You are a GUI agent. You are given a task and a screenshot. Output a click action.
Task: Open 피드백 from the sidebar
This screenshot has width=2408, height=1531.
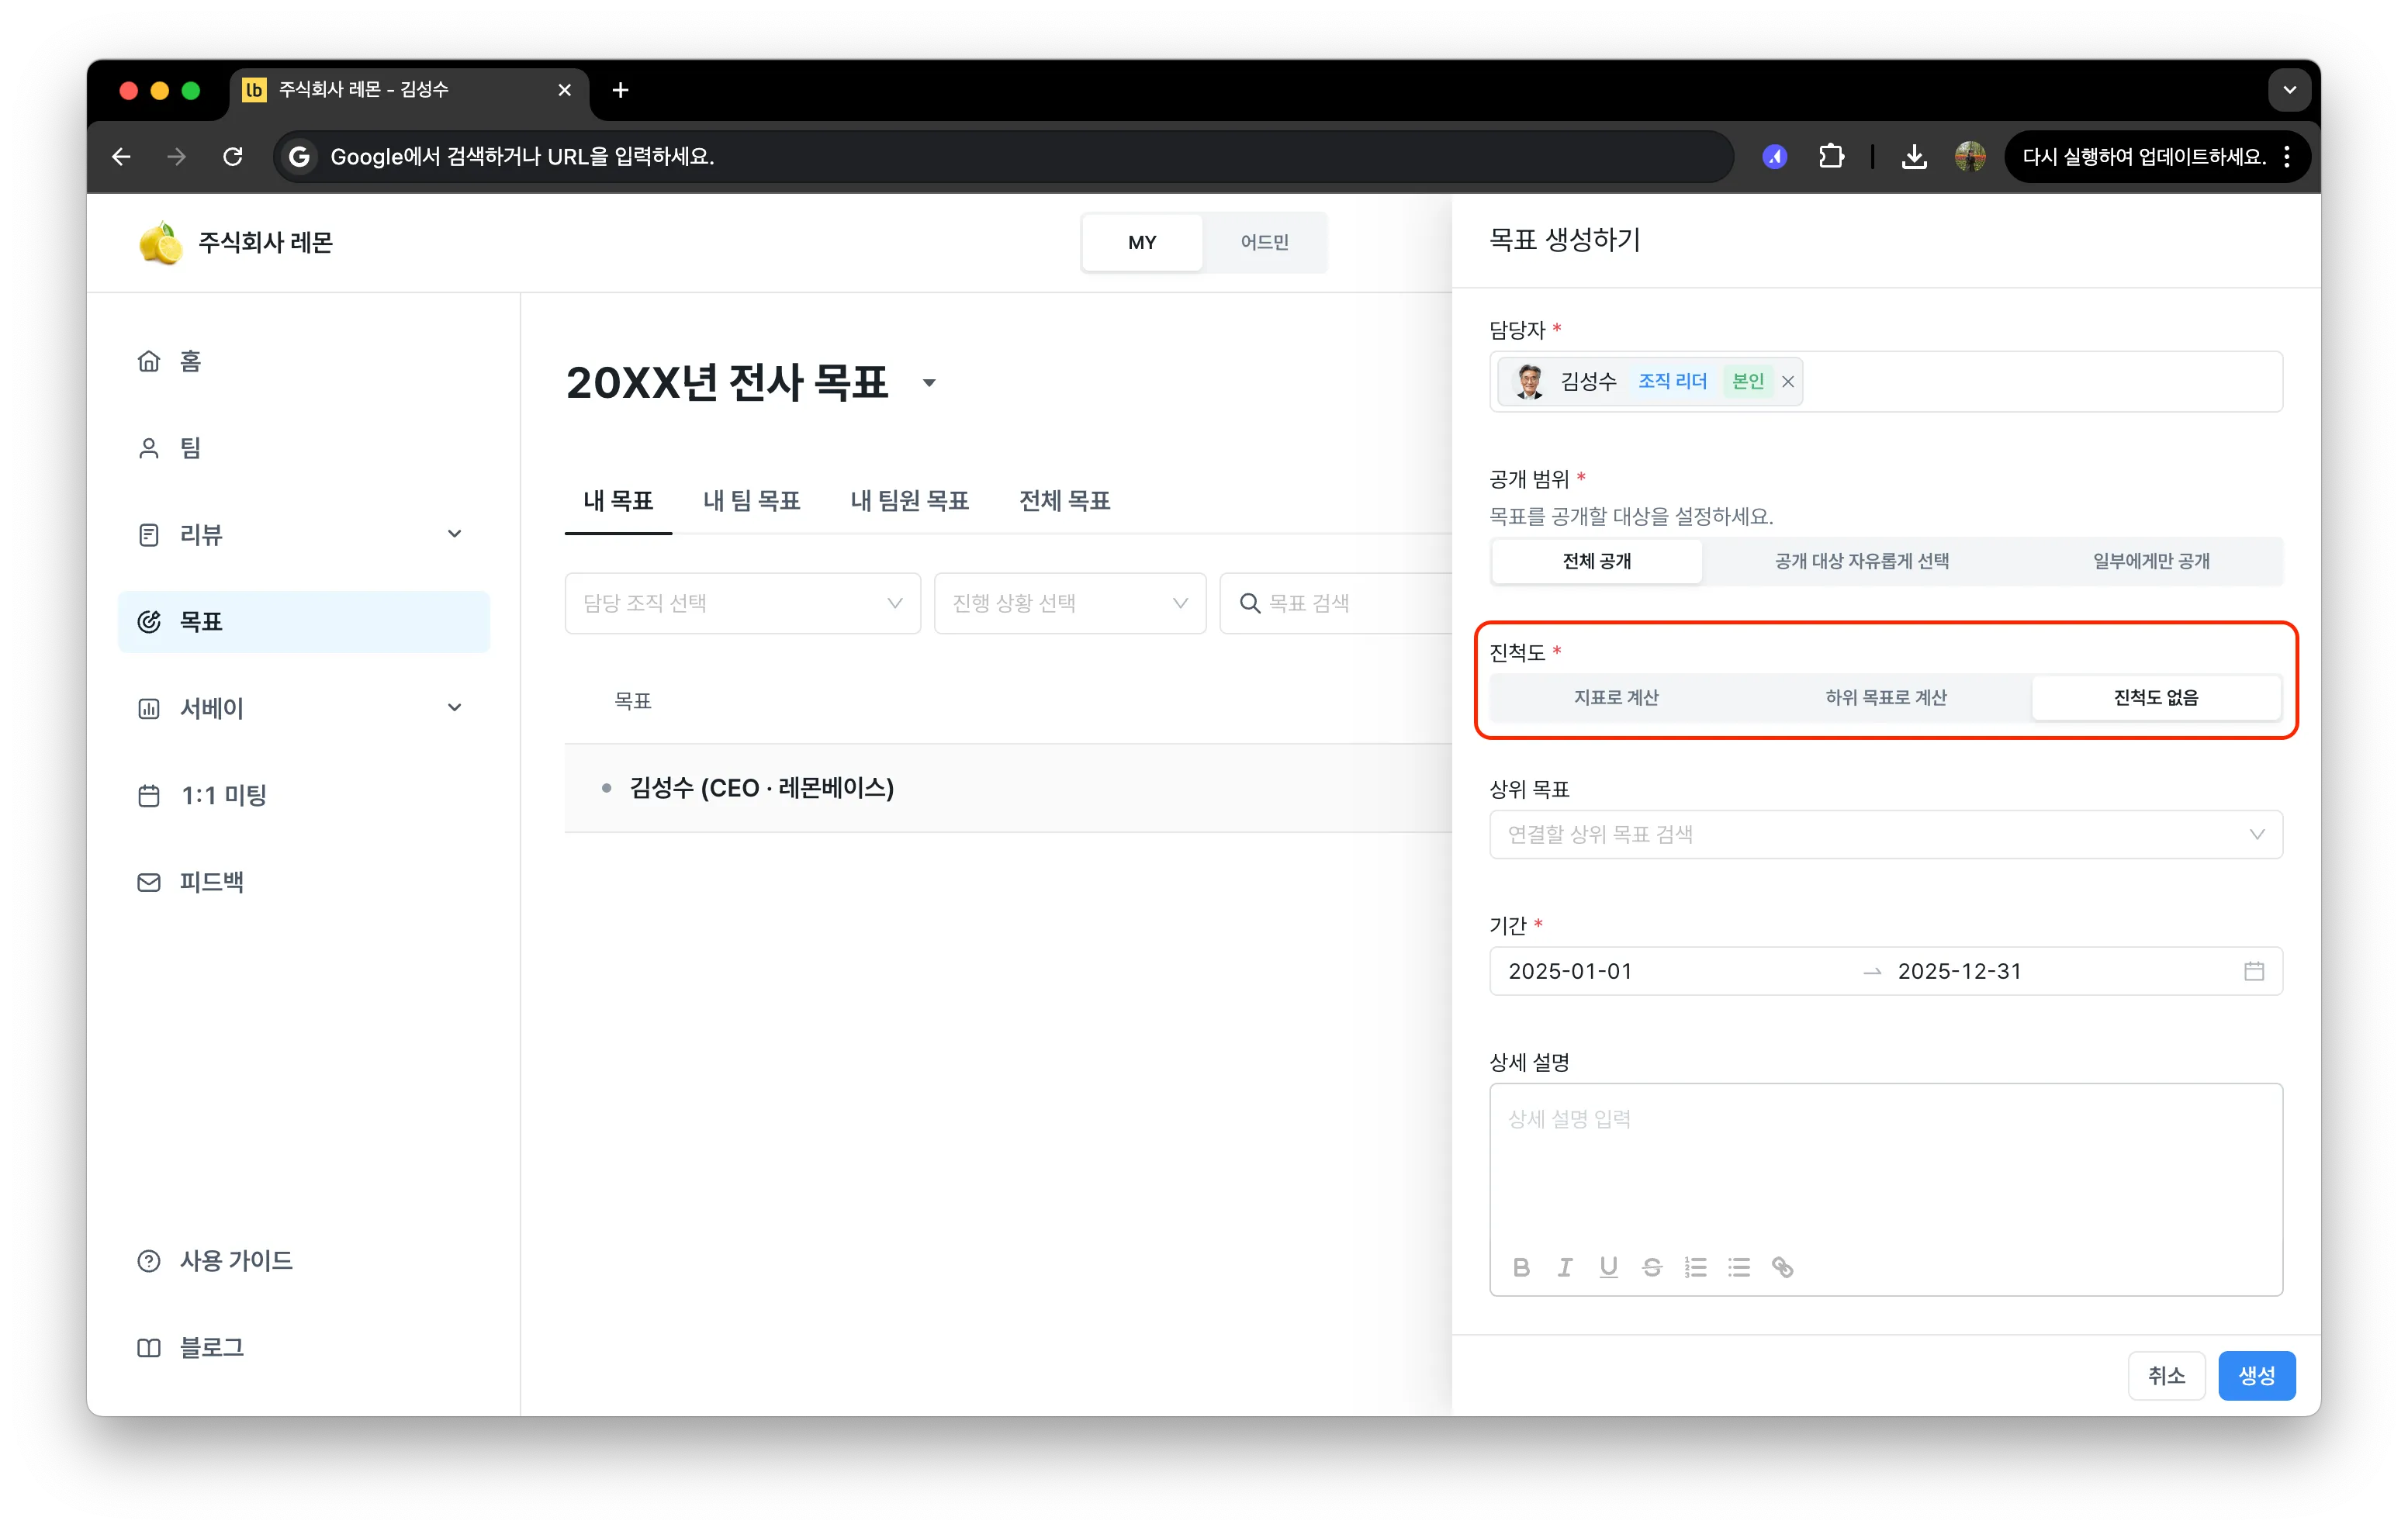303,882
